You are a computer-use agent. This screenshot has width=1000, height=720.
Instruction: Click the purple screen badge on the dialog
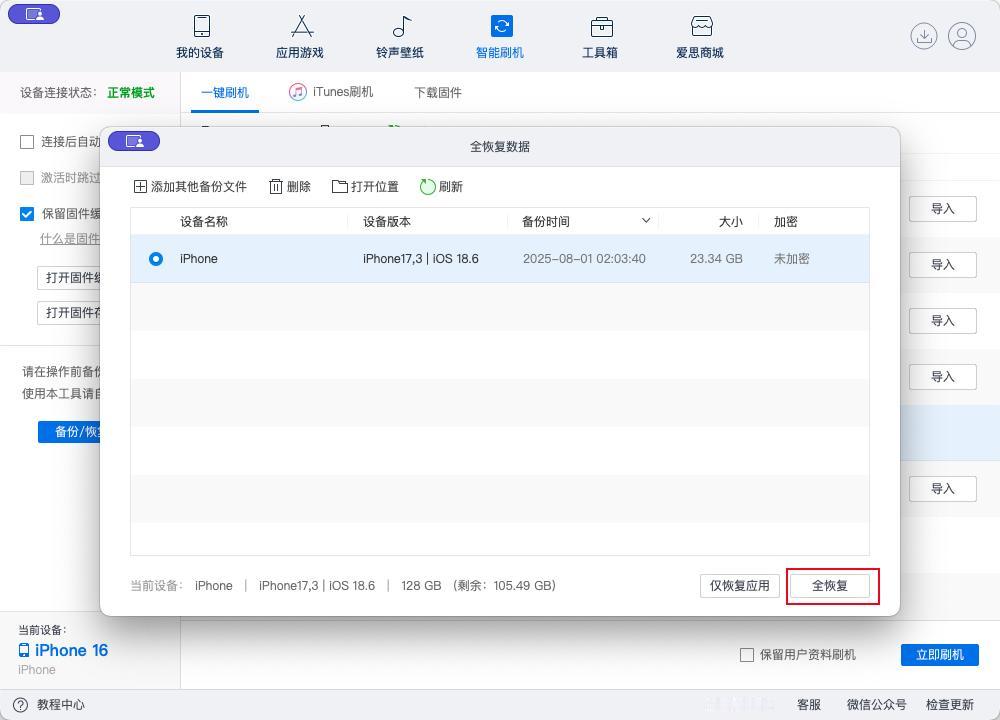(x=134, y=141)
